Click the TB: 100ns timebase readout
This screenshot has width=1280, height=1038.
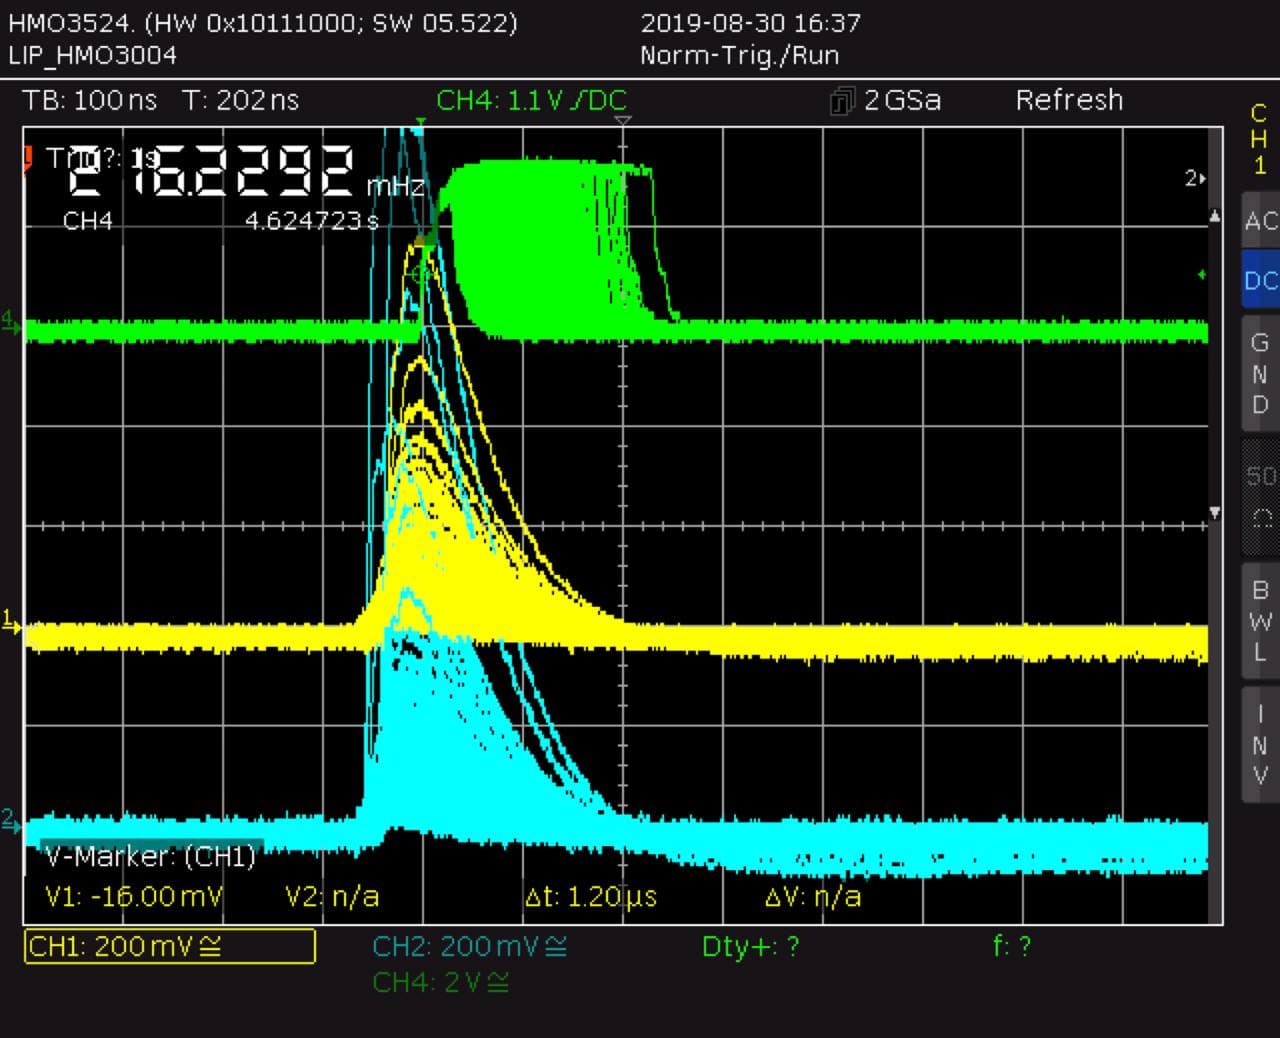tap(91, 100)
